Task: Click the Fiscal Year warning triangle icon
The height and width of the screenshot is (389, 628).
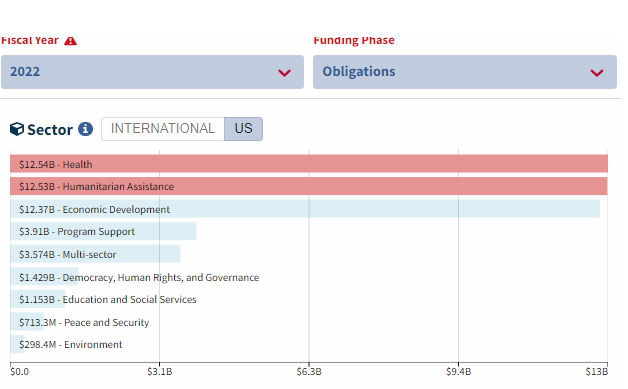Action: pos(70,41)
